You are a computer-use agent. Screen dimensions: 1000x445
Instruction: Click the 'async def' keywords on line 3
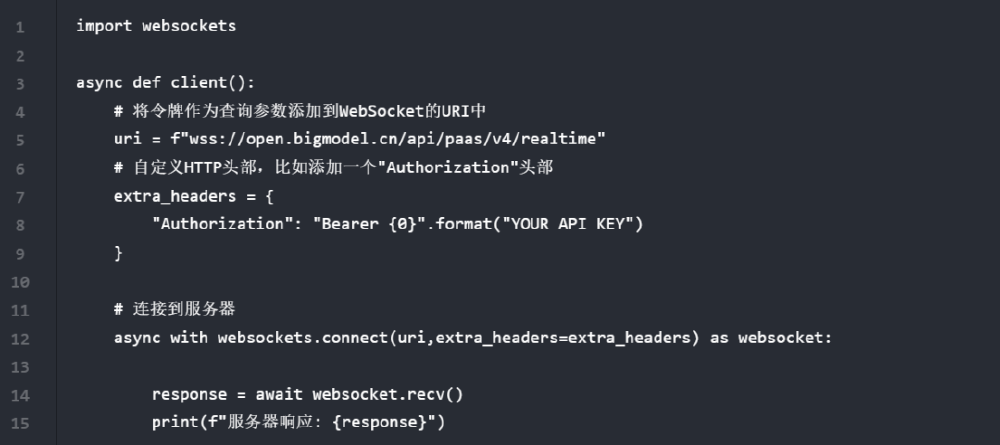coord(114,83)
